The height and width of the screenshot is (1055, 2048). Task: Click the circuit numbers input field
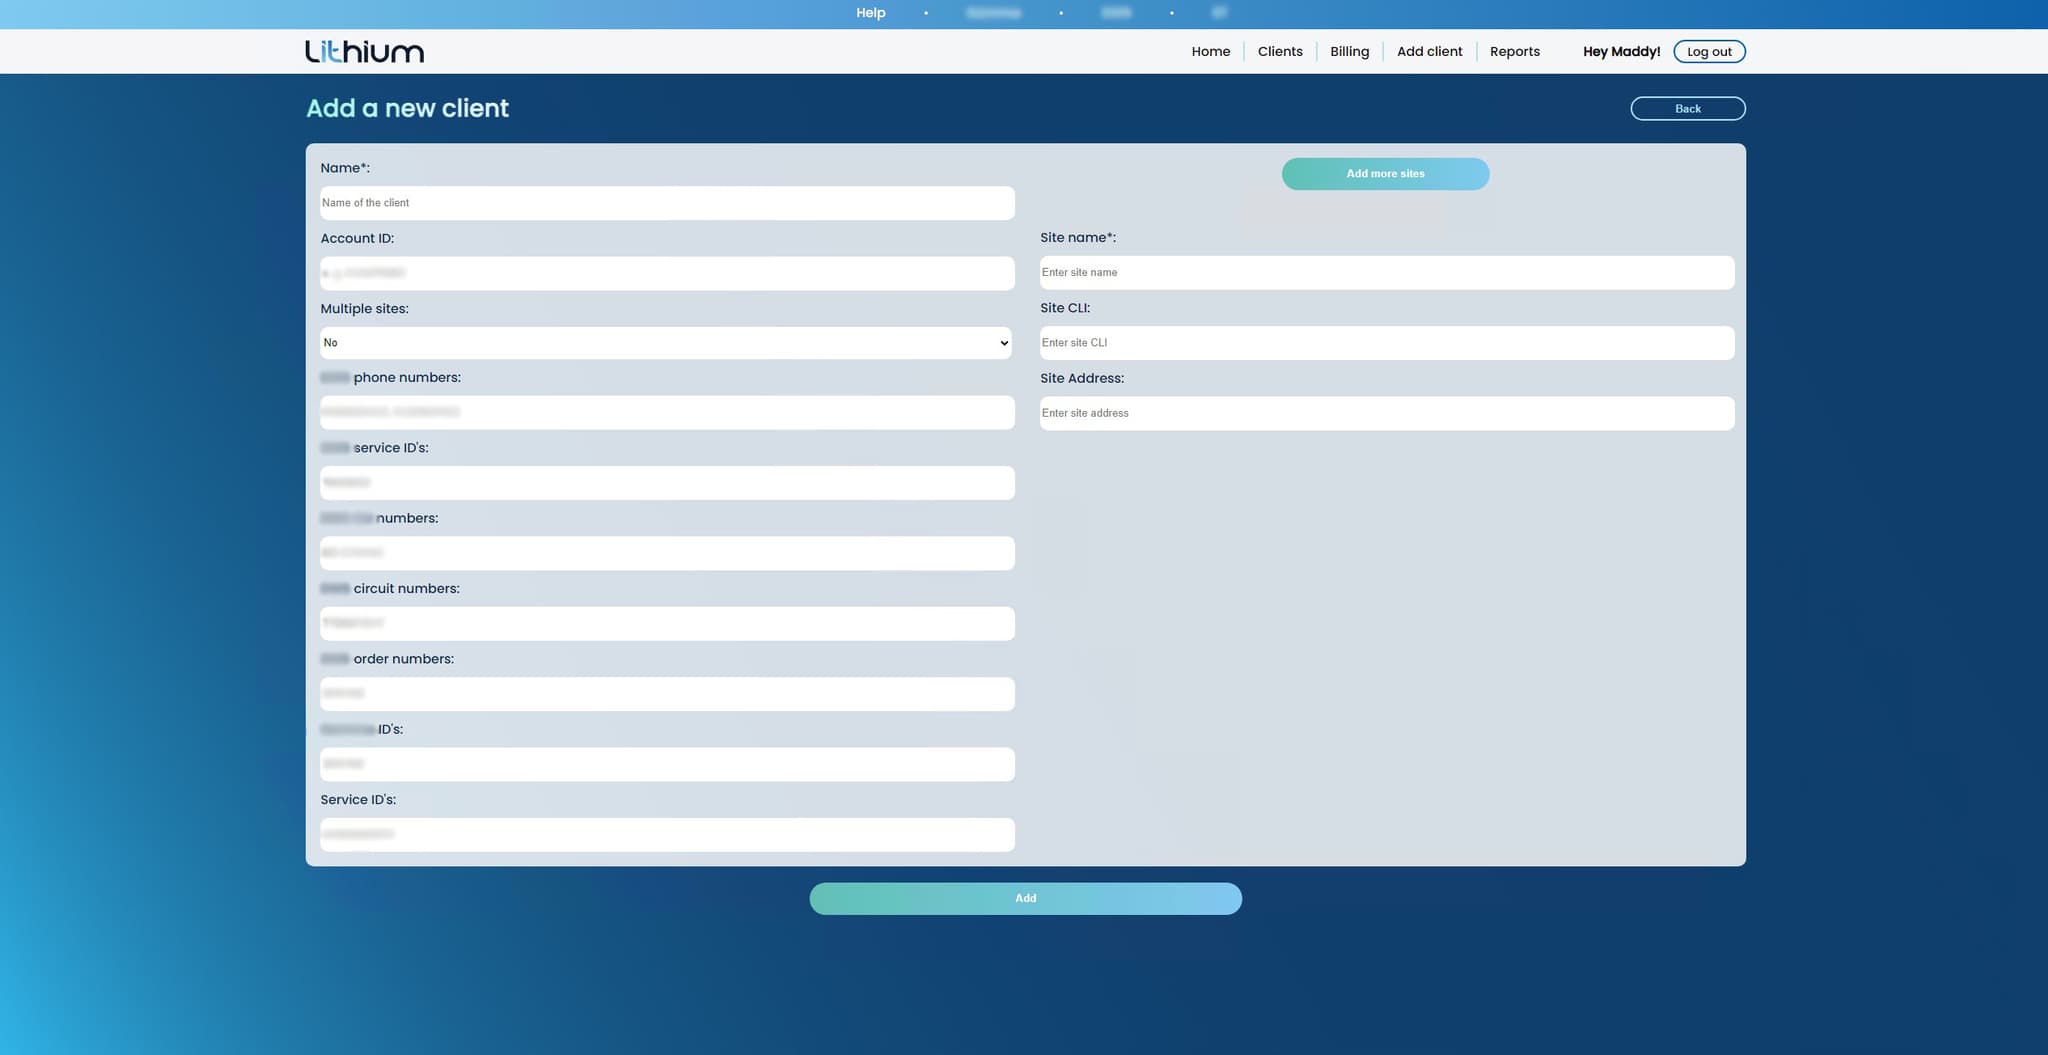coord(667,624)
